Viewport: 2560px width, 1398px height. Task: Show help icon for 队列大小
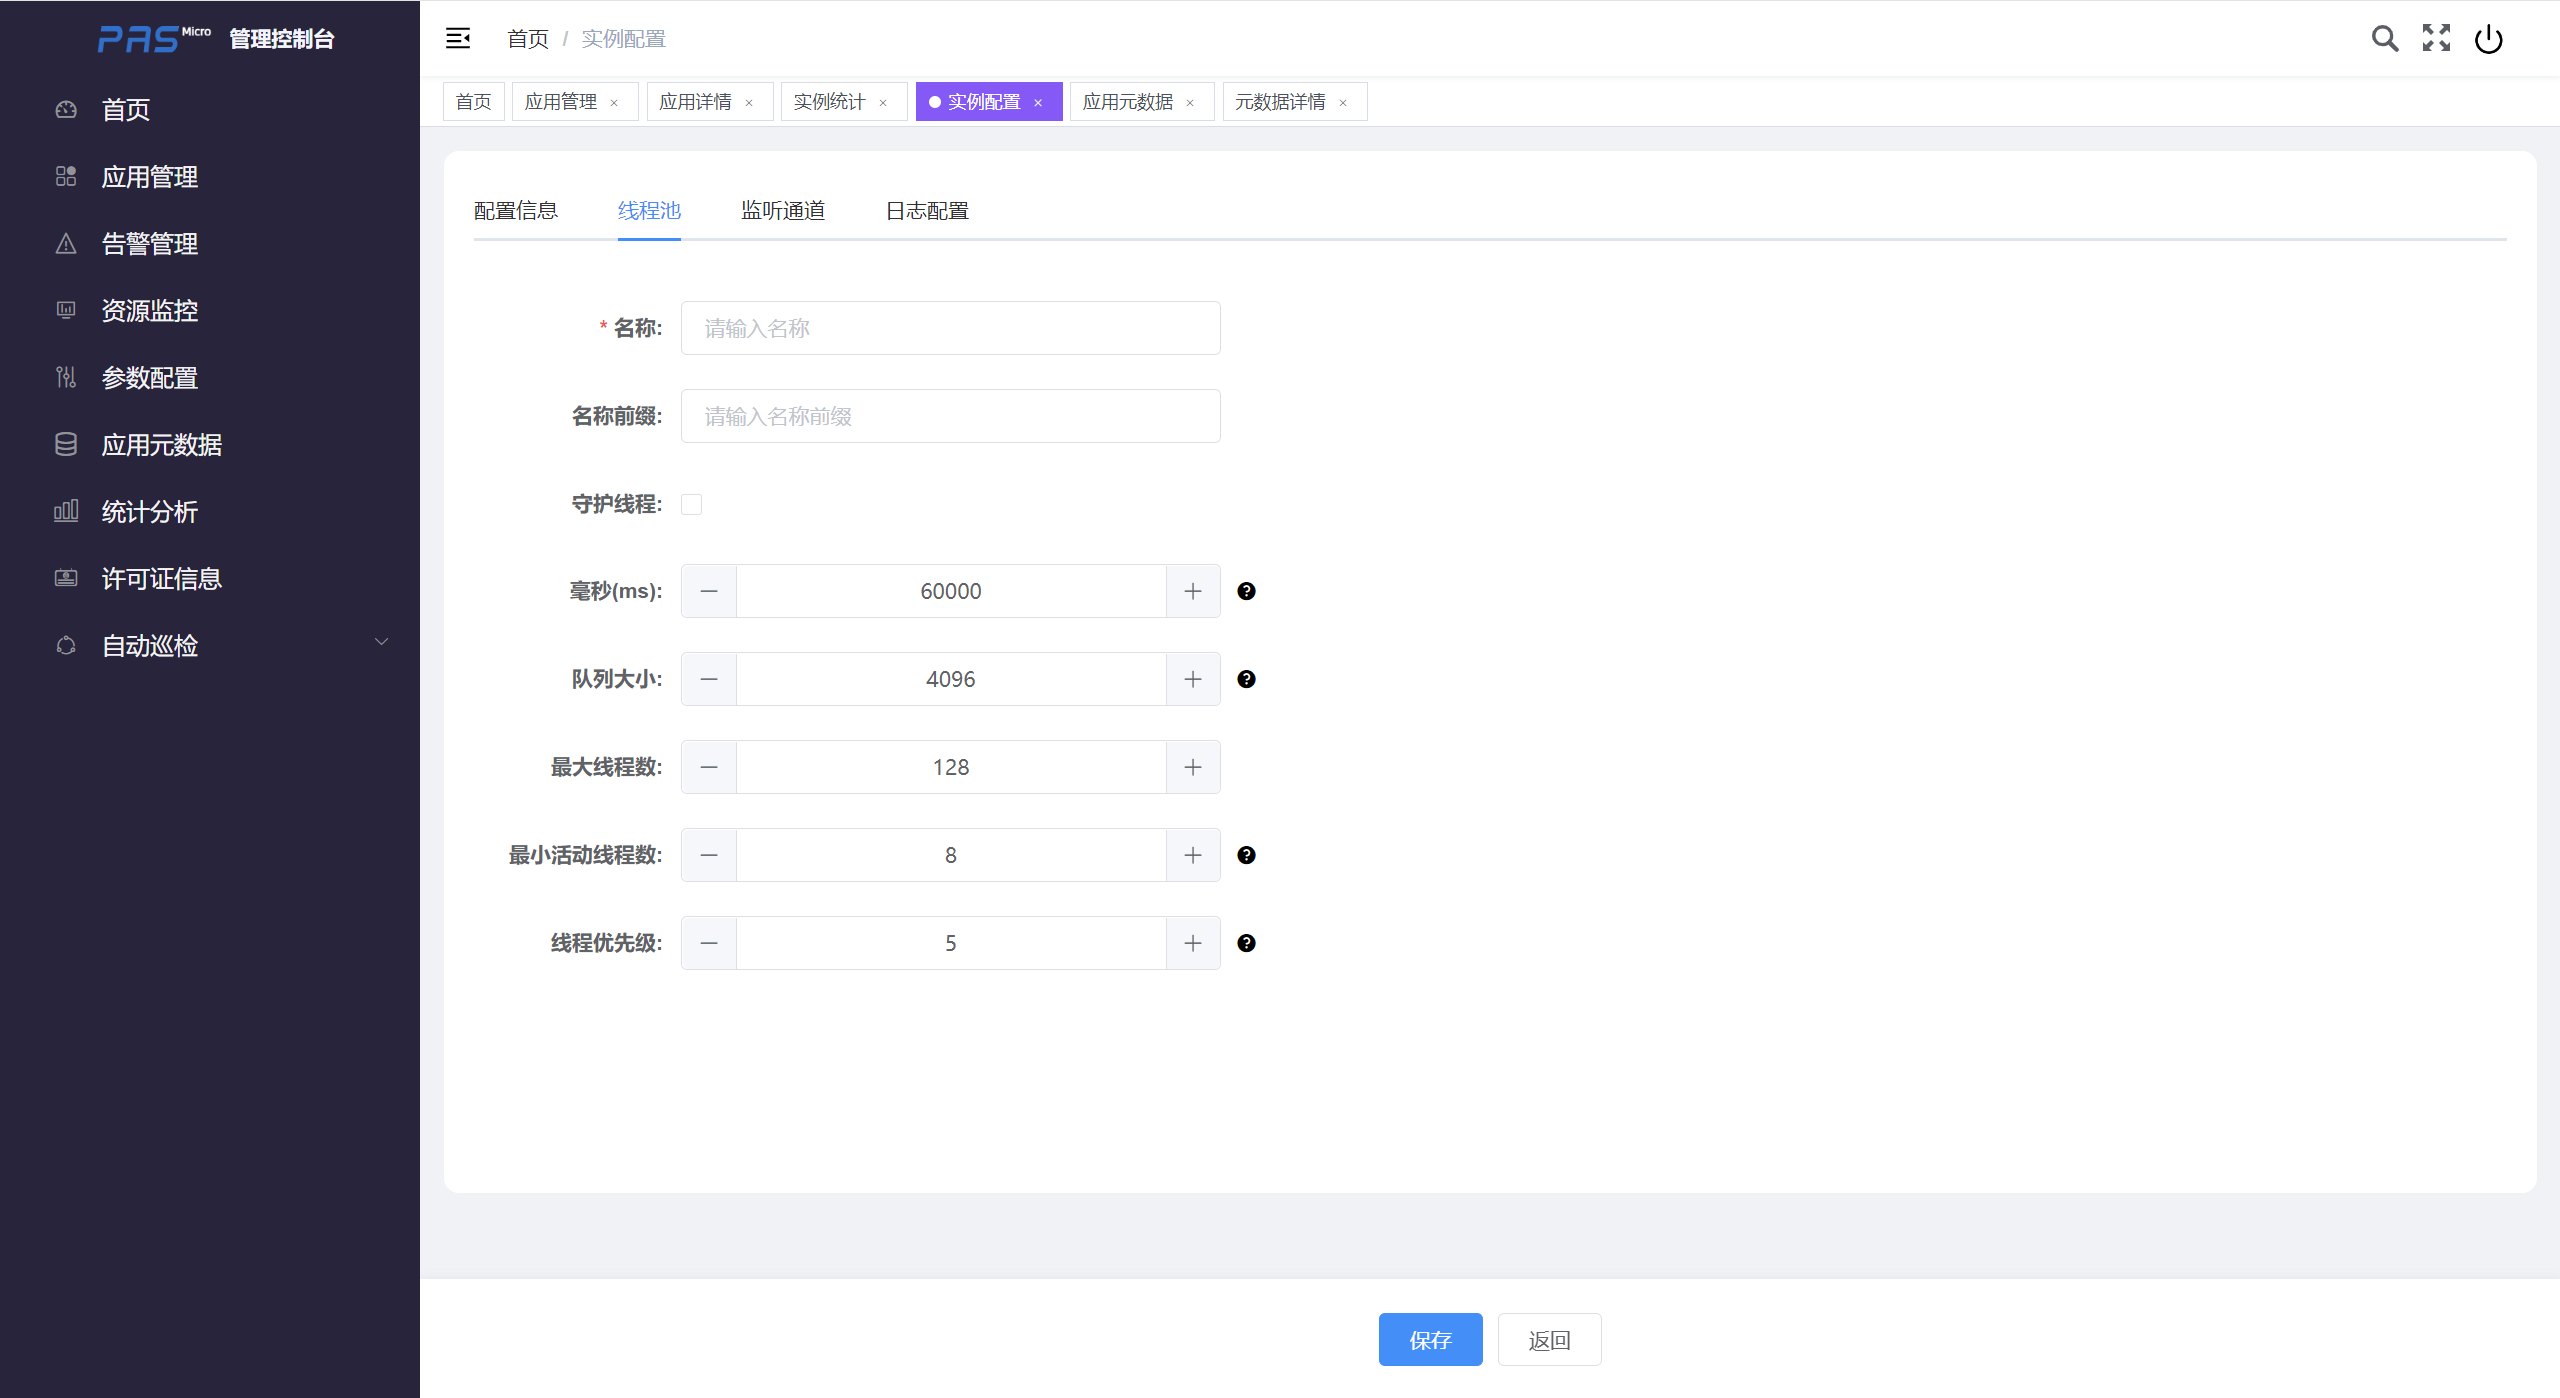click(x=1246, y=679)
